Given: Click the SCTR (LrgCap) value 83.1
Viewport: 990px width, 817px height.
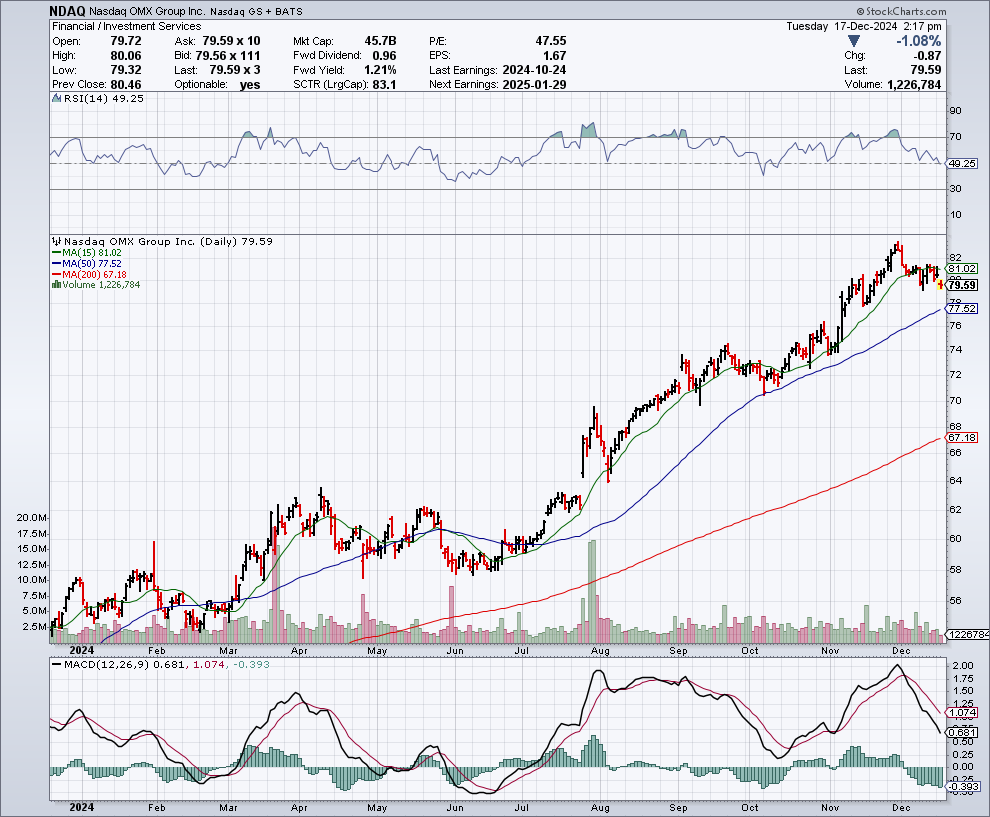Looking at the screenshot, I should [x=385, y=85].
